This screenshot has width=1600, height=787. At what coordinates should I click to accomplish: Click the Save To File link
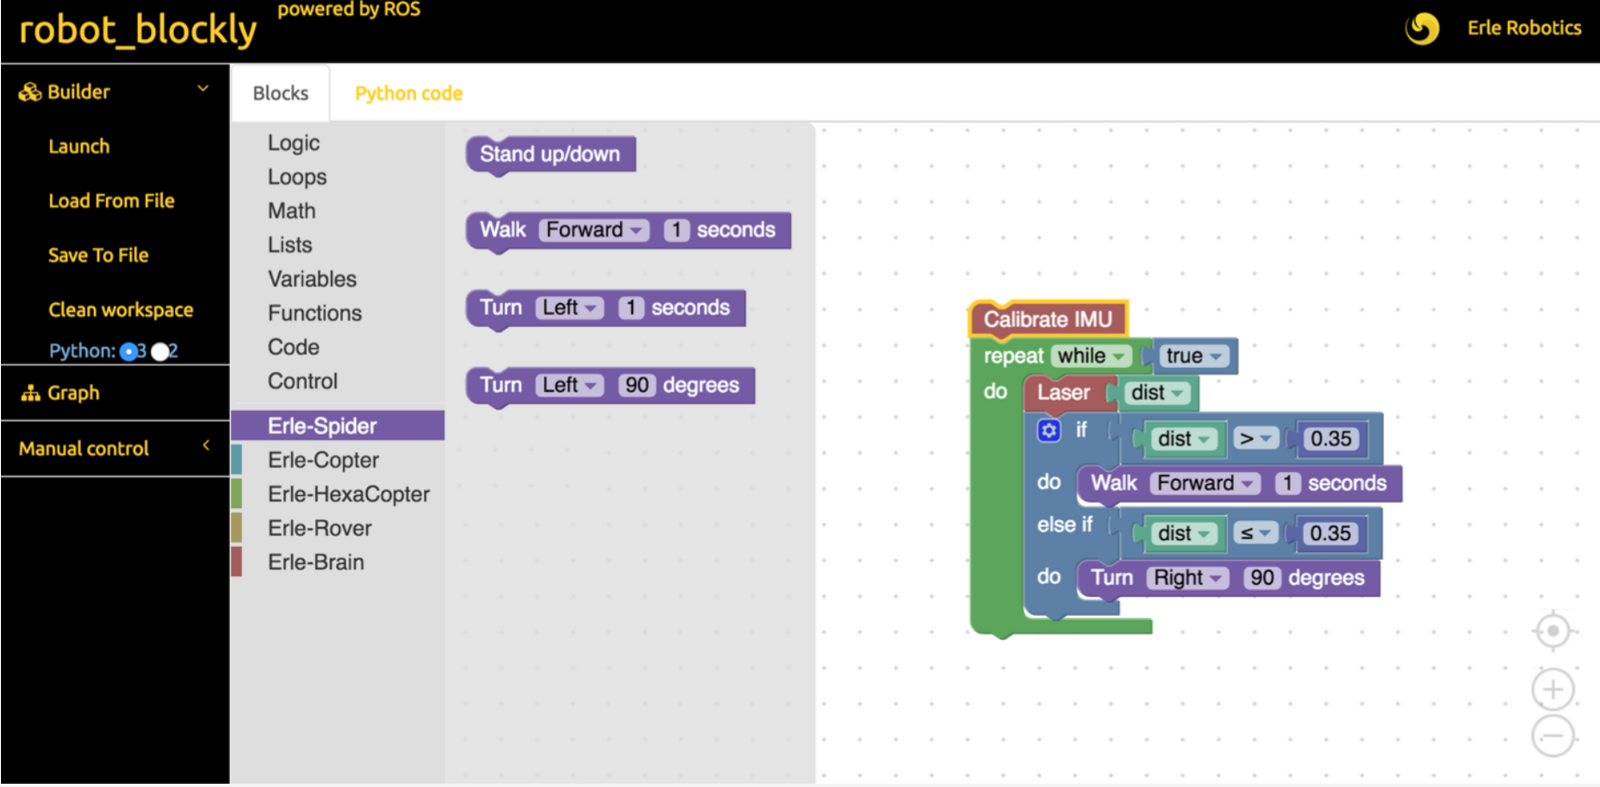click(x=98, y=255)
